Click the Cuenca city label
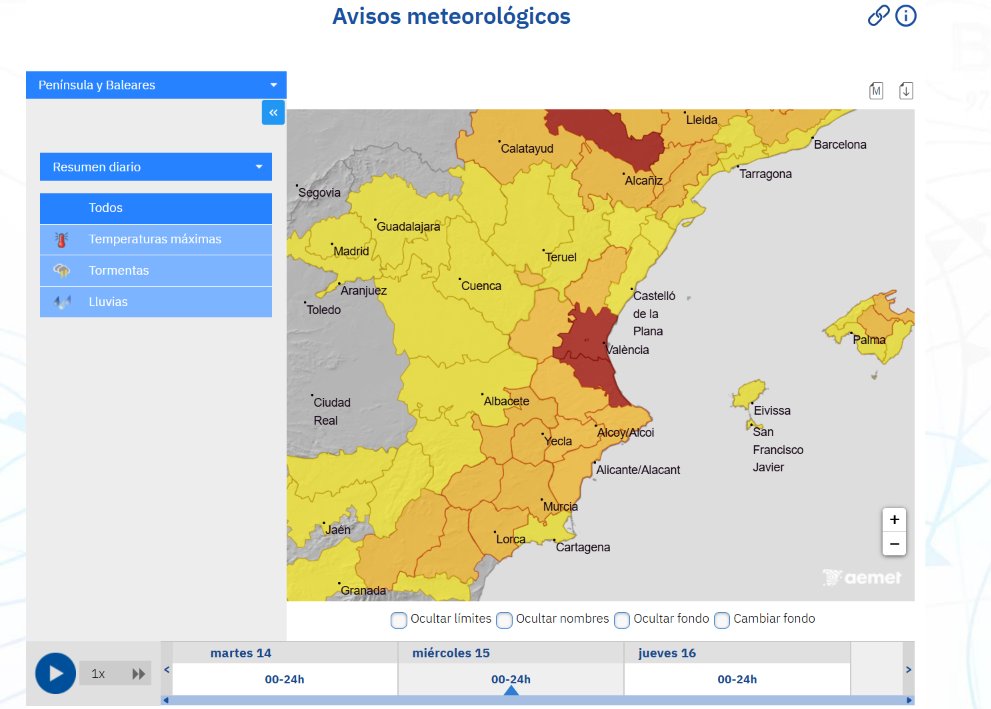 coord(481,286)
